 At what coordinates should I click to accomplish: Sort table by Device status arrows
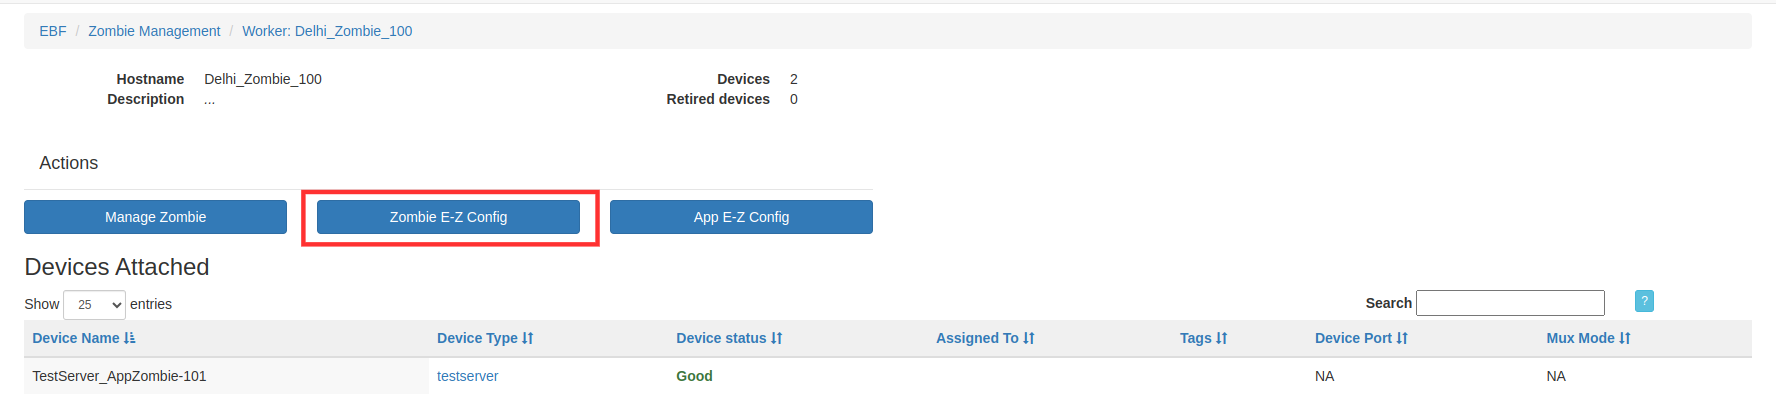tap(777, 338)
